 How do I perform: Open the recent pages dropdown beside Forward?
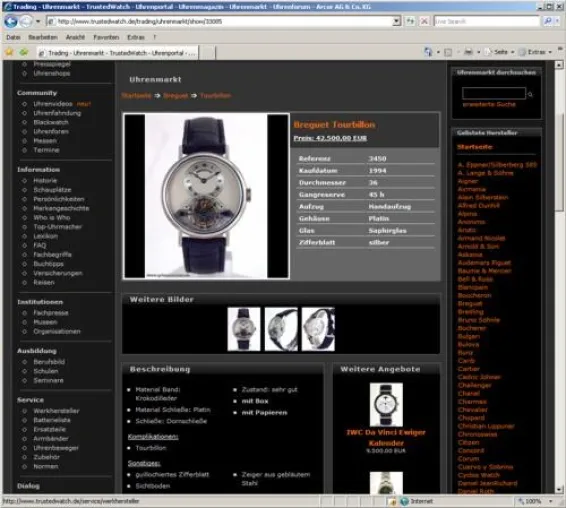tap(38, 22)
